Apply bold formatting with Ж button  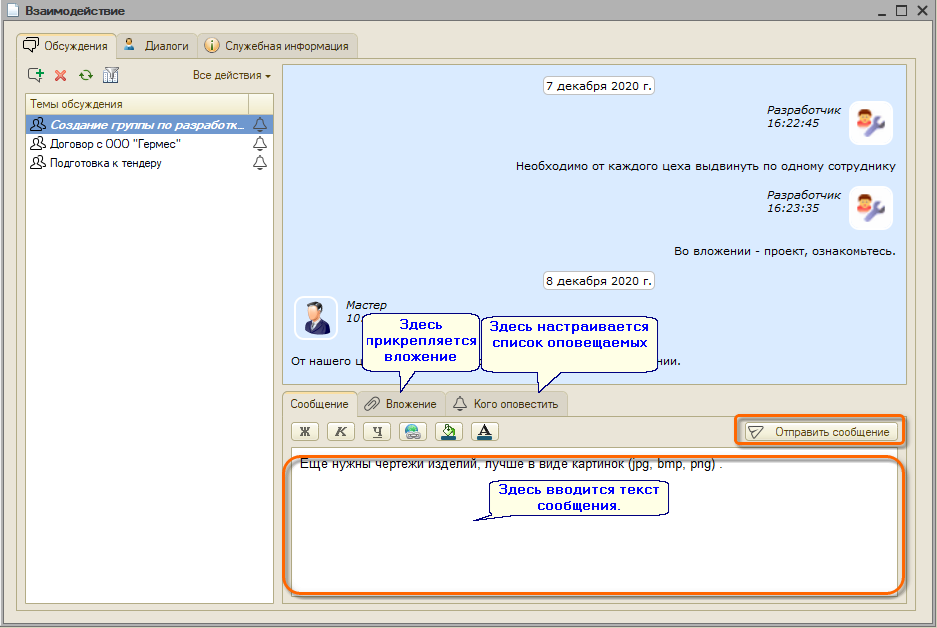click(x=304, y=432)
